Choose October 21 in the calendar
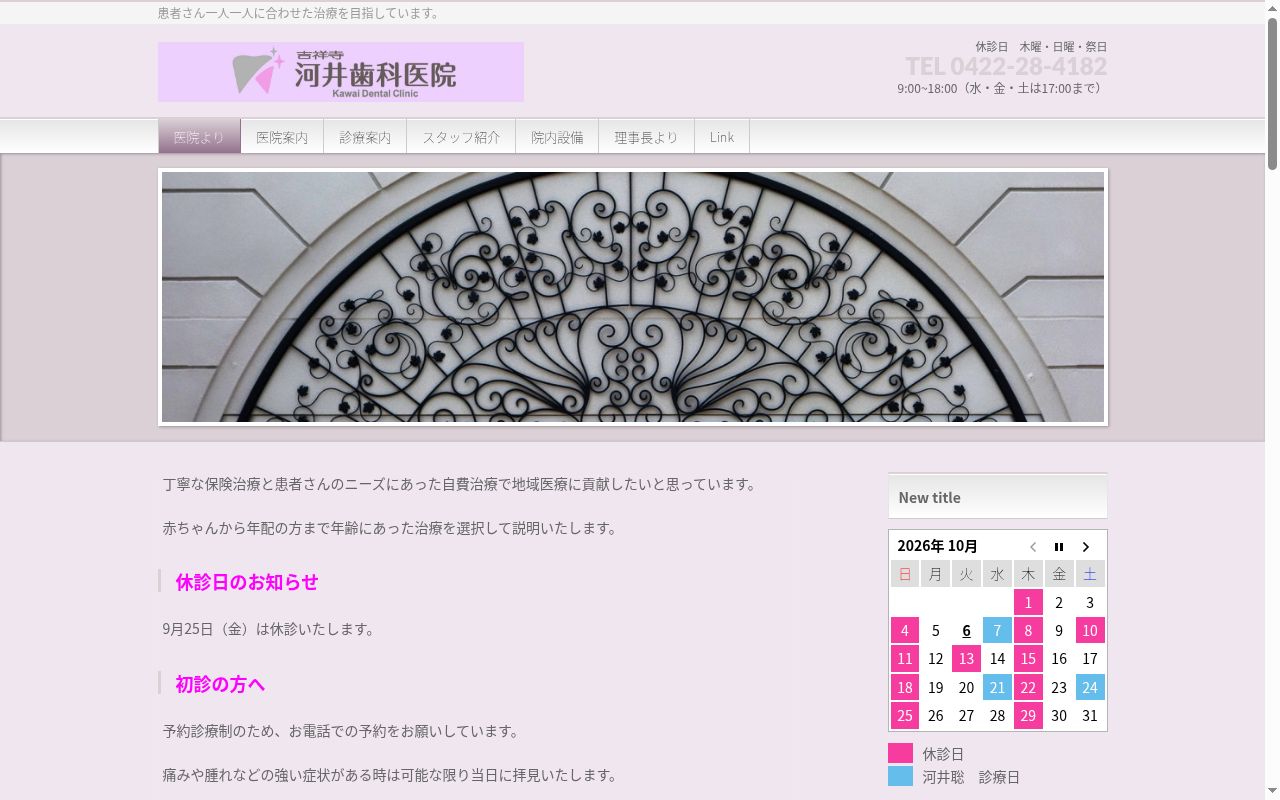Screen dimensions: 1280x800 pos(997,688)
